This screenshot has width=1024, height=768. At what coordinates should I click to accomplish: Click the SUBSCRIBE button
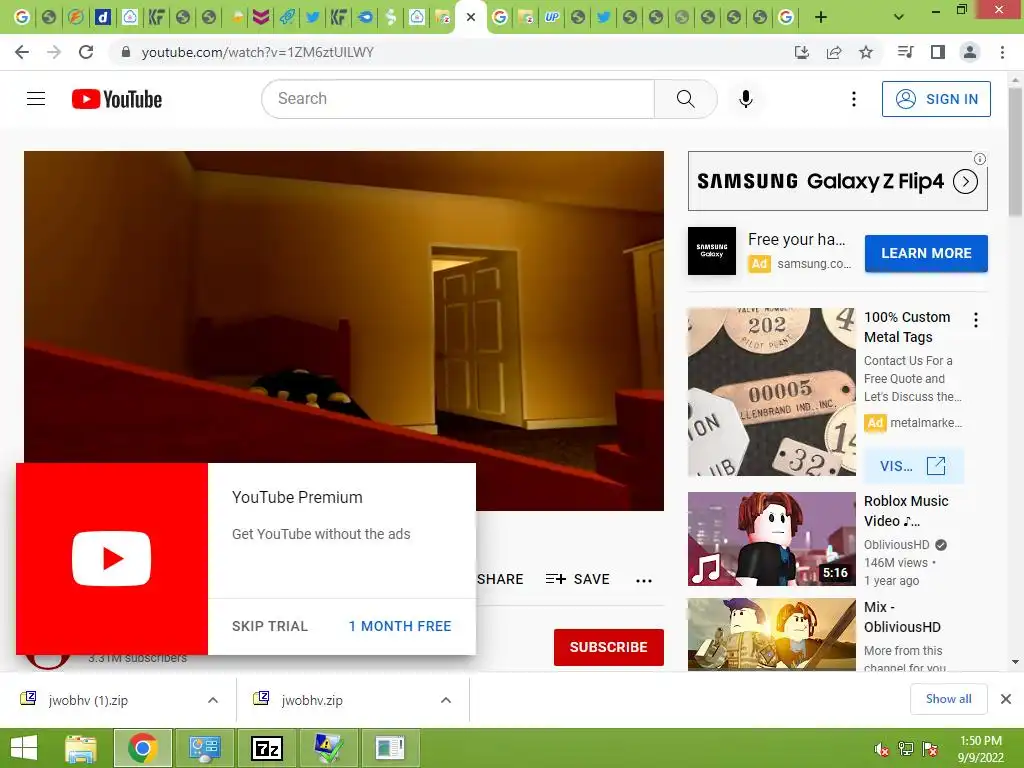[609, 647]
